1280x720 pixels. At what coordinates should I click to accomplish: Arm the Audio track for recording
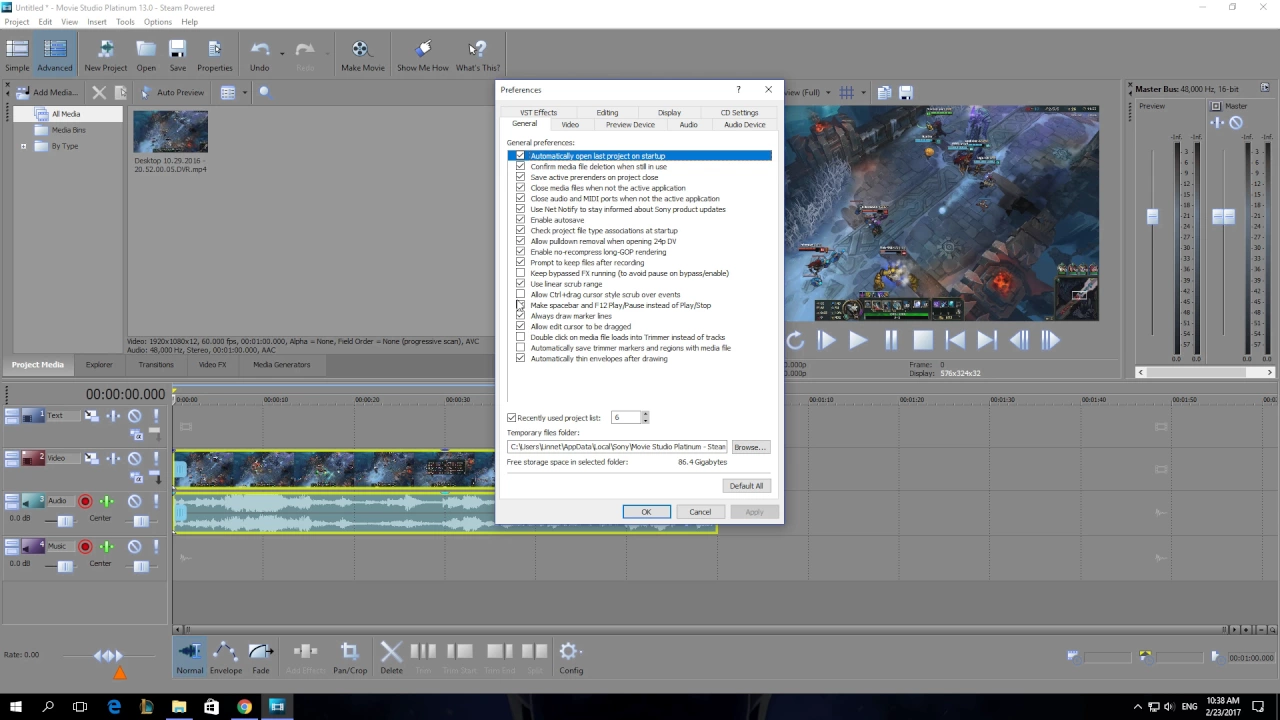(x=85, y=501)
